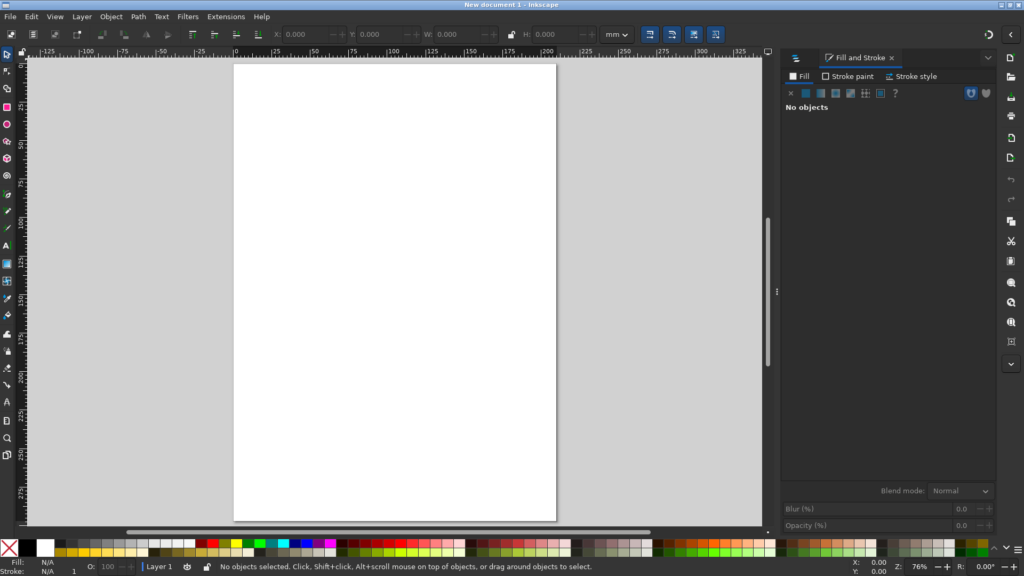Select the Ellipse circle tool
Image resolution: width=1024 pixels, height=576 pixels.
(7, 124)
